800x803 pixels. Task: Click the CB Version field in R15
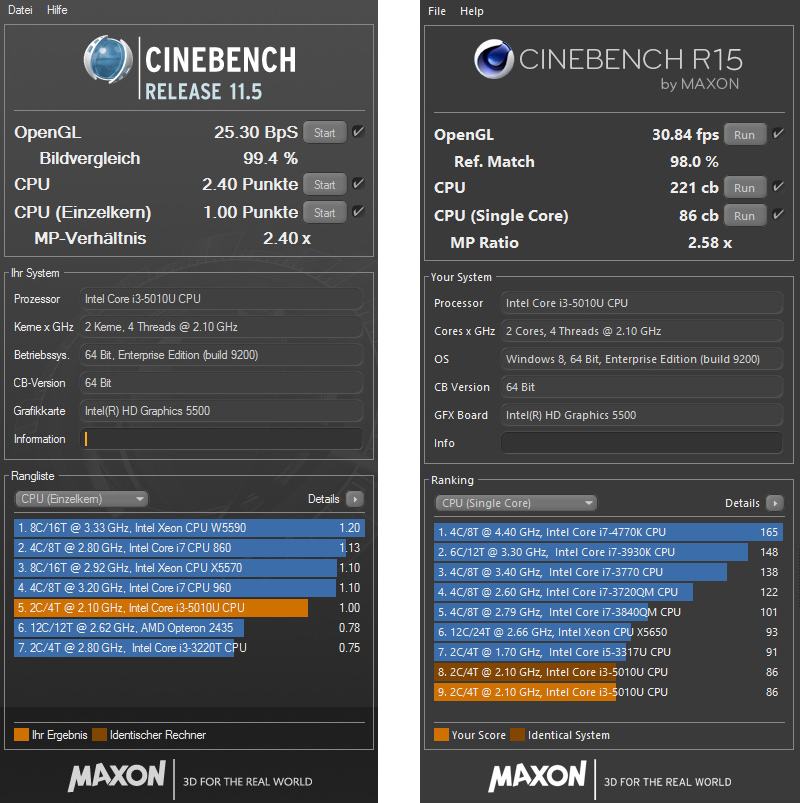[x=642, y=387]
